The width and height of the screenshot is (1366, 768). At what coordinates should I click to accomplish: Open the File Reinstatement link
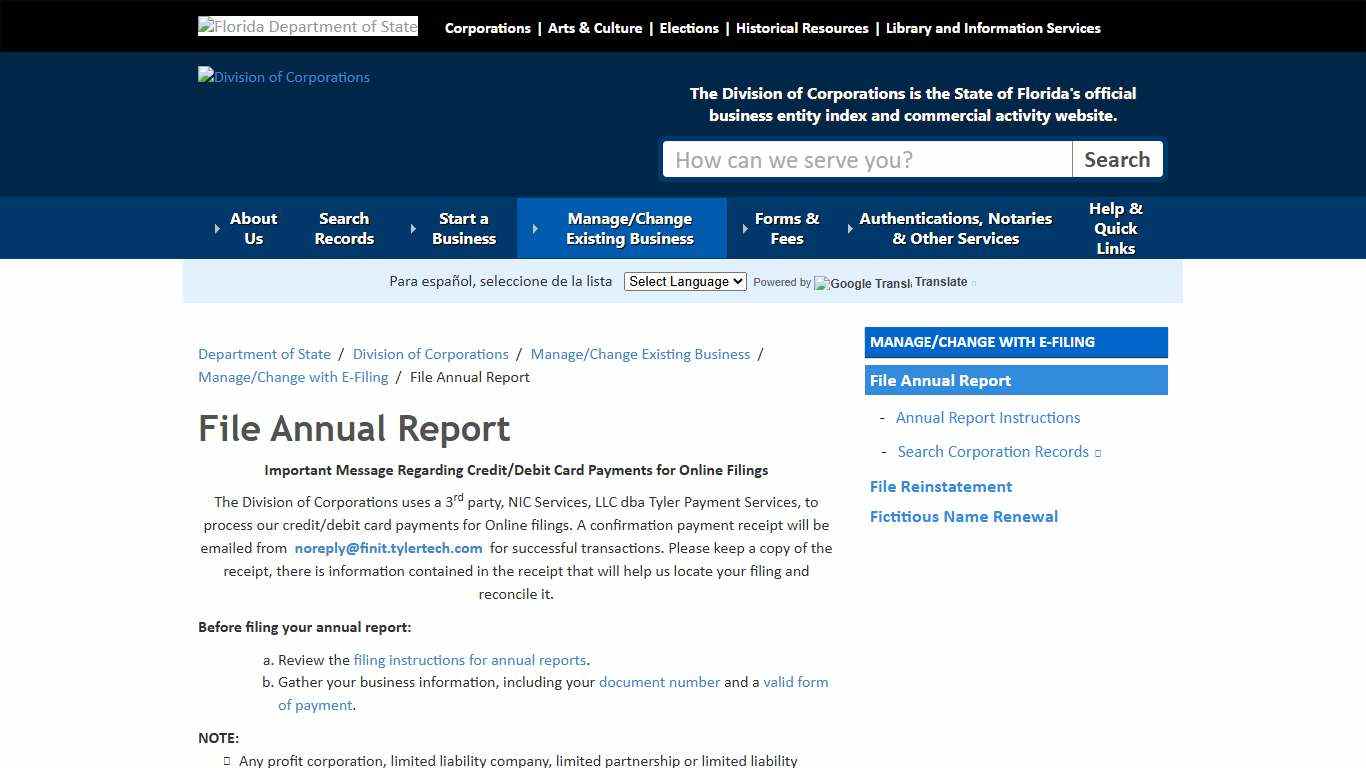(940, 486)
